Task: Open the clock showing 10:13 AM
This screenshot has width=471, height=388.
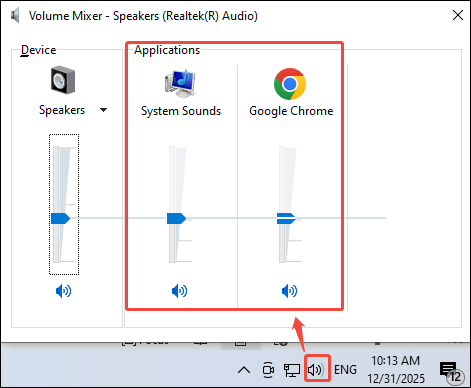Action: coord(396,369)
